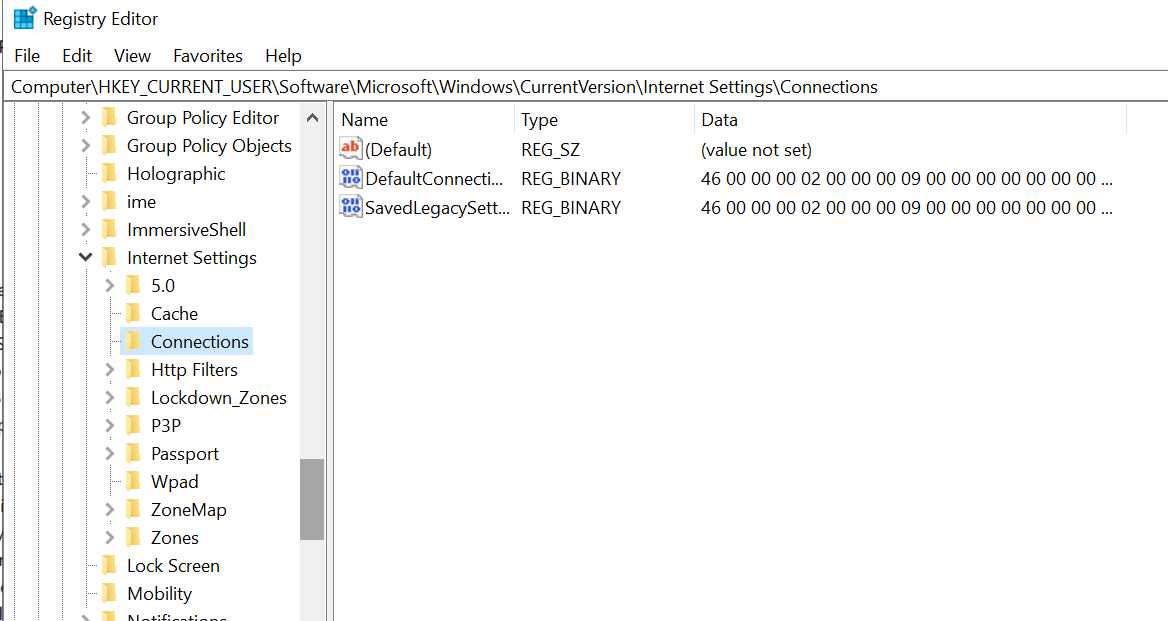Click the tree scrollbar up arrow

[312, 118]
